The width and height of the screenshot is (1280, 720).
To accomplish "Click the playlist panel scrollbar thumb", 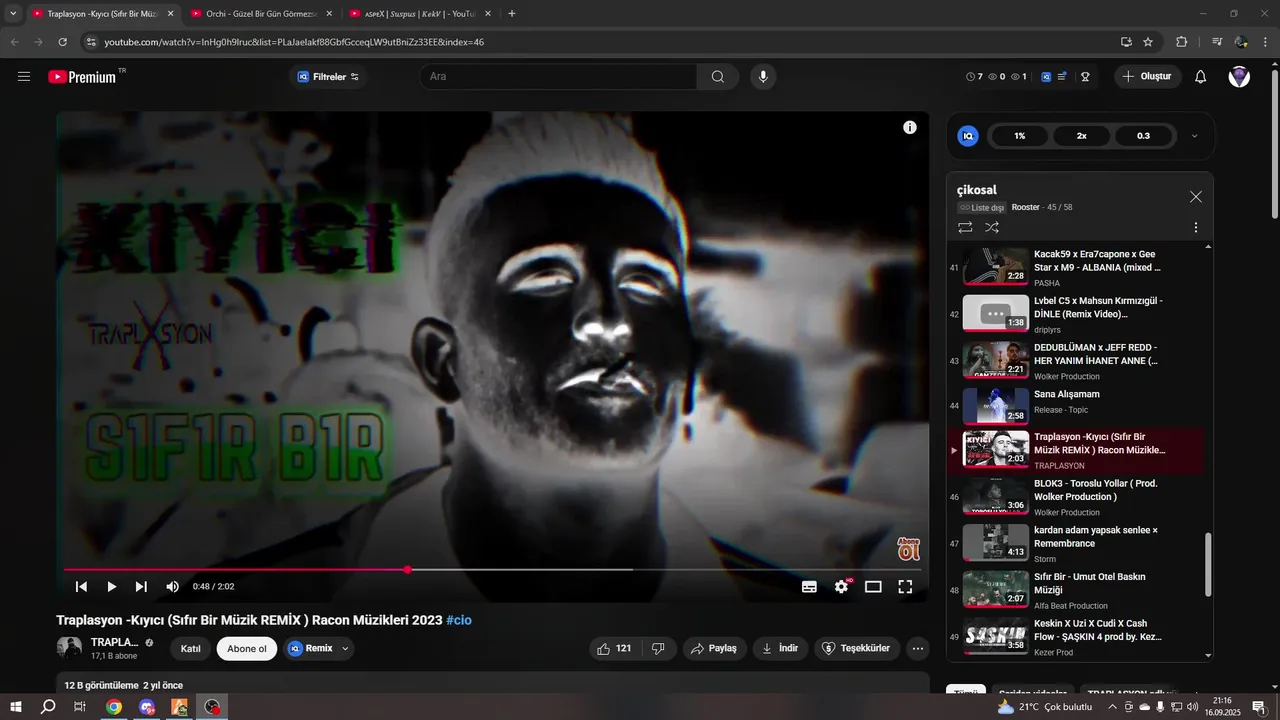I will point(1208,565).
